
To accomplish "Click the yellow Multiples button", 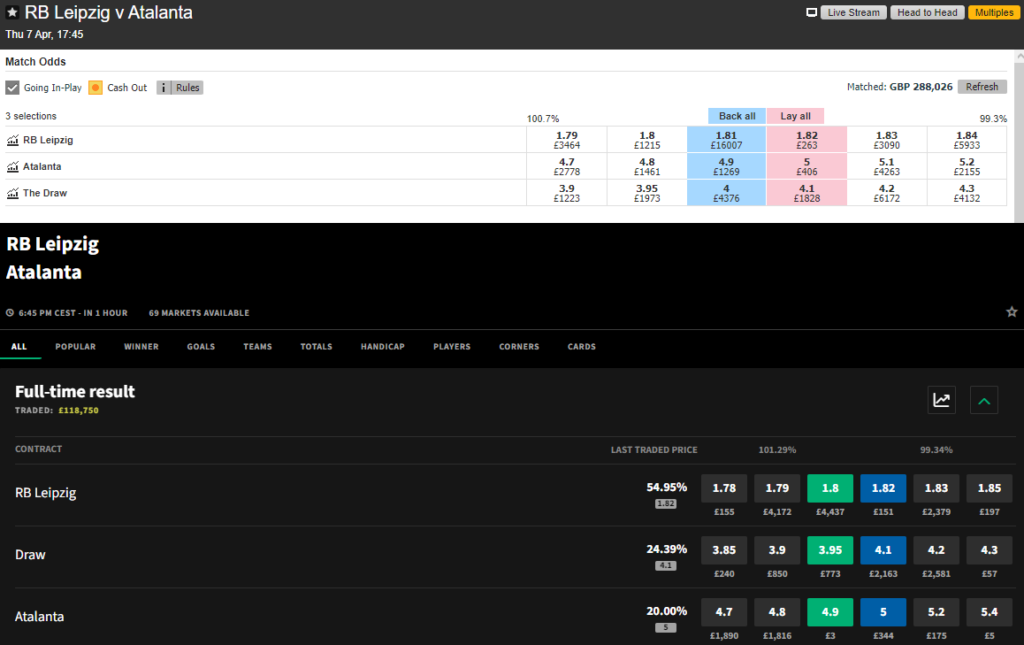I will click(x=994, y=12).
